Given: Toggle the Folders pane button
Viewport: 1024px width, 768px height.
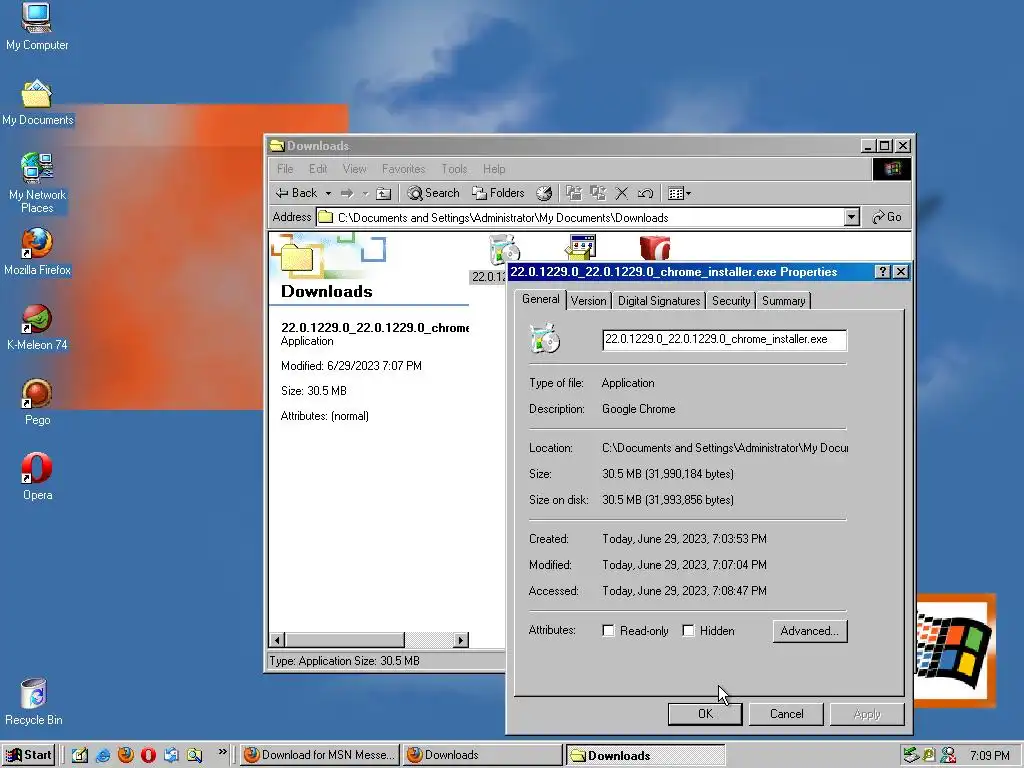Looking at the screenshot, I should click(x=498, y=193).
